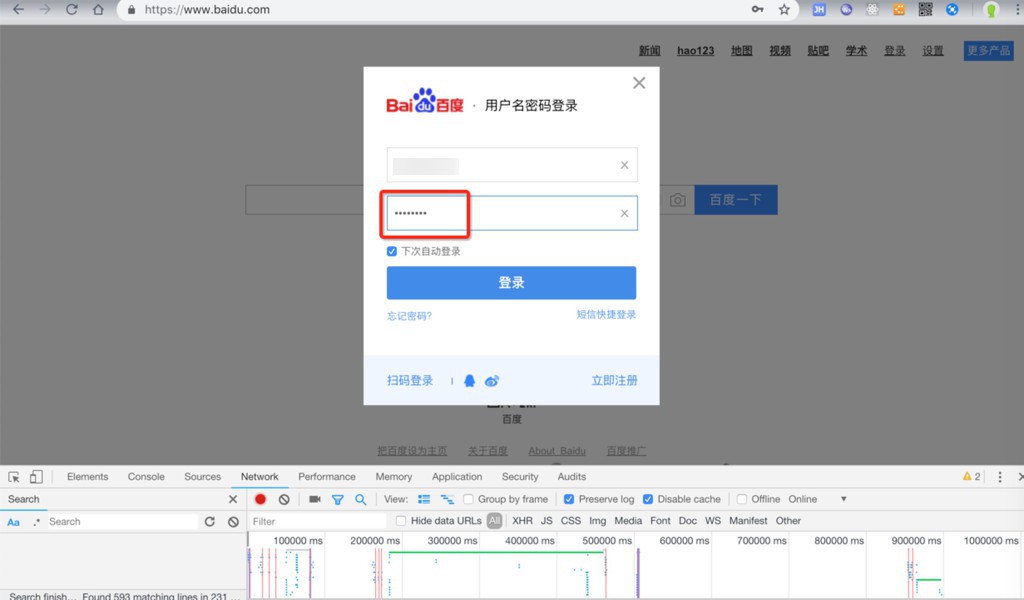Screen dimensions: 1024x600
Task: Open the 短信快捷登录 link
Action: (x=606, y=315)
